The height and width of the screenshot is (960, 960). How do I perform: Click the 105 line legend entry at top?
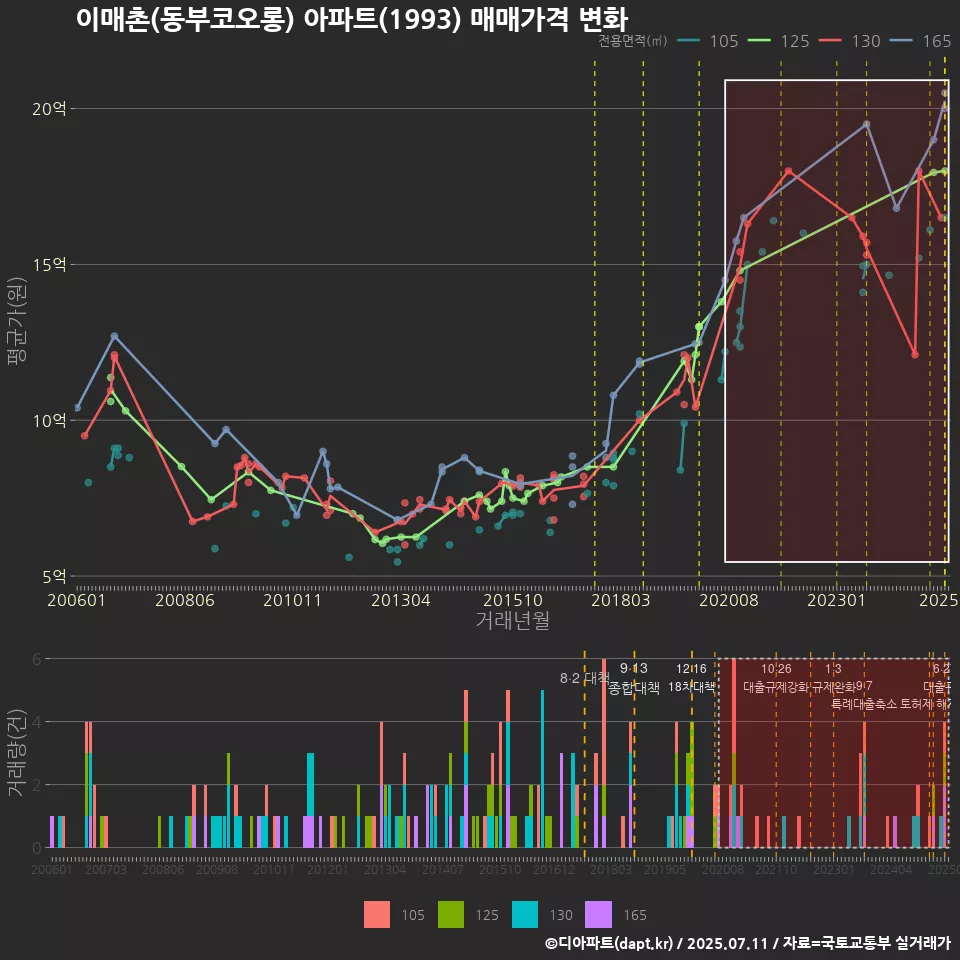tap(708, 41)
